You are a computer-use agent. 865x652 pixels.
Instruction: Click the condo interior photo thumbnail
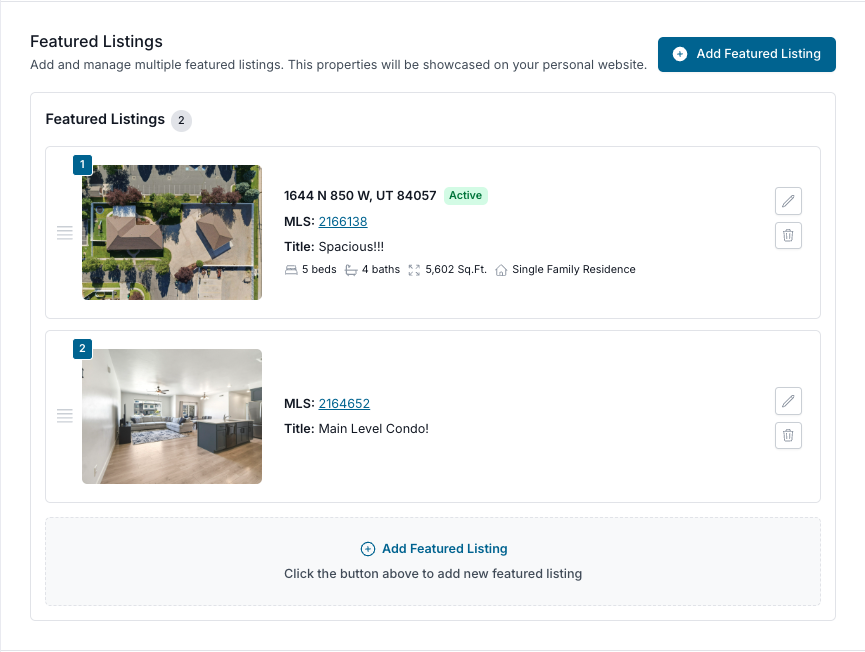(172, 416)
